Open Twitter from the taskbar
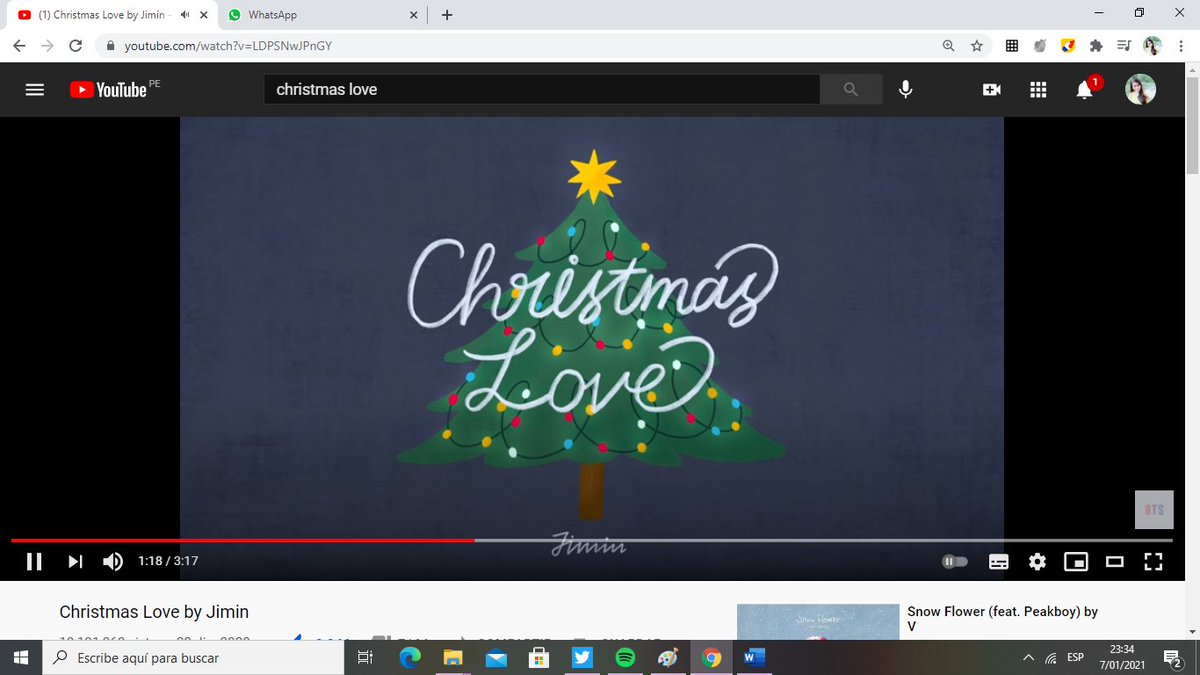Viewport: 1200px width, 675px height. [x=582, y=657]
